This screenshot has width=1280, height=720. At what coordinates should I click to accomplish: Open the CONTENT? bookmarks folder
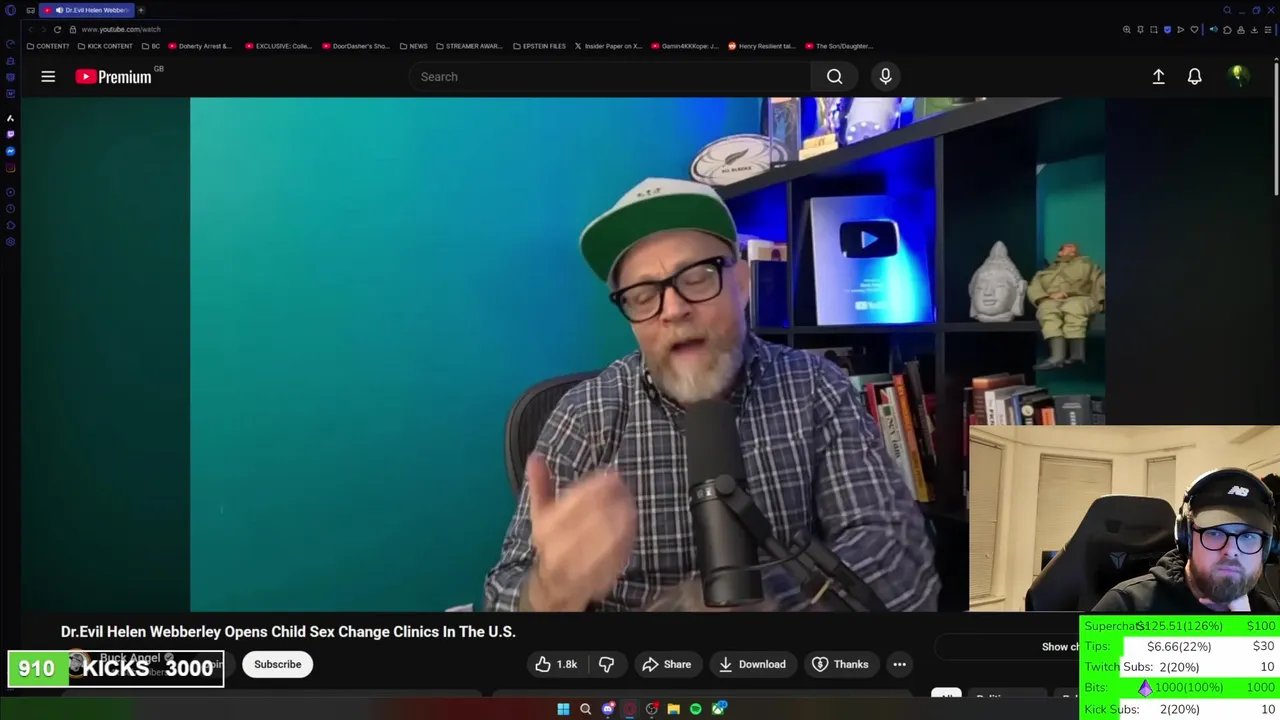[x=48, y=46]
